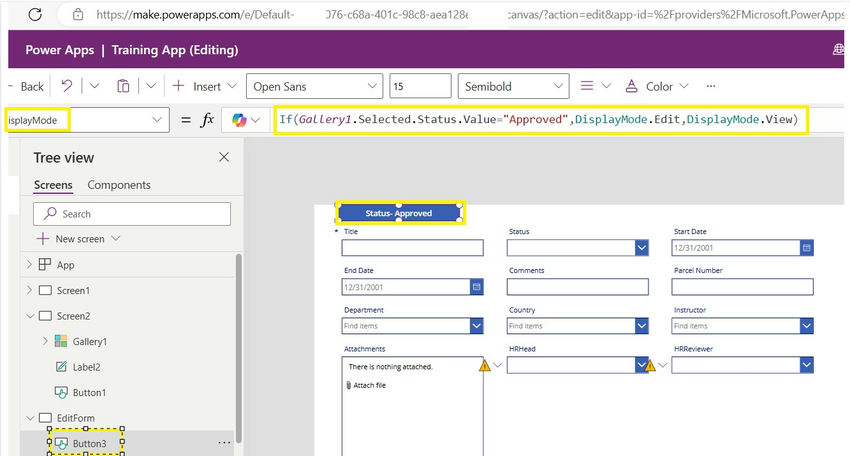This screenshot has height=456, width=850.
Task: Click the Parcel Number text input
Action: [x=742, y=287]
